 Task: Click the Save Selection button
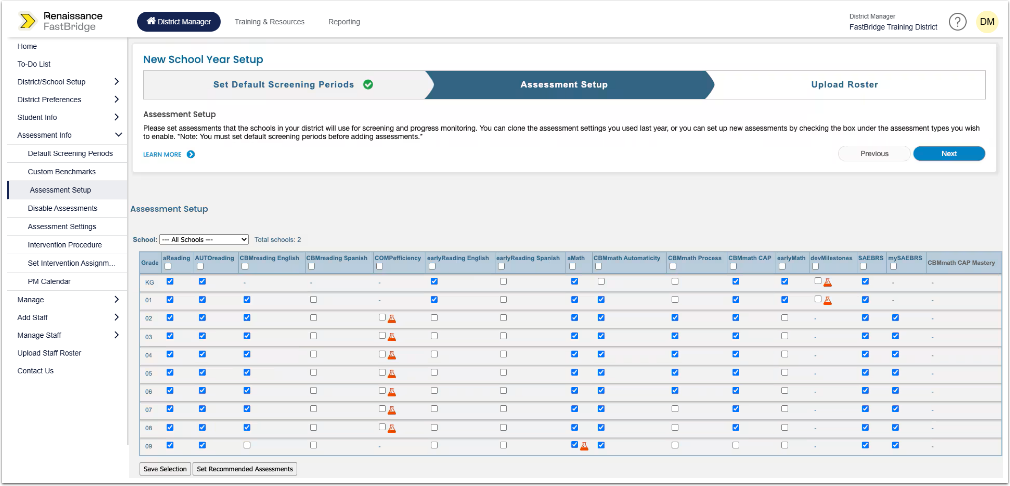coord(165,469)
